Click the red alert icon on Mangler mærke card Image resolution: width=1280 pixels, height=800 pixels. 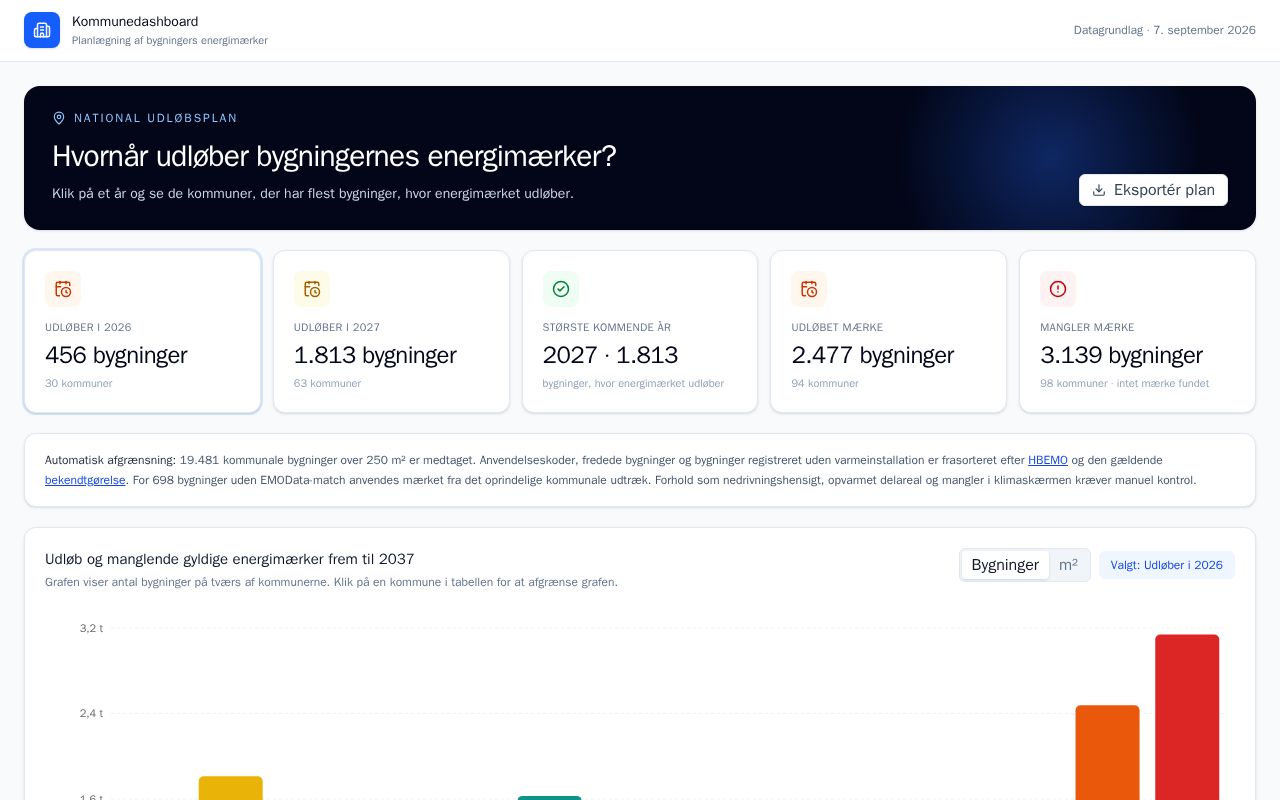pos(1058,289)
